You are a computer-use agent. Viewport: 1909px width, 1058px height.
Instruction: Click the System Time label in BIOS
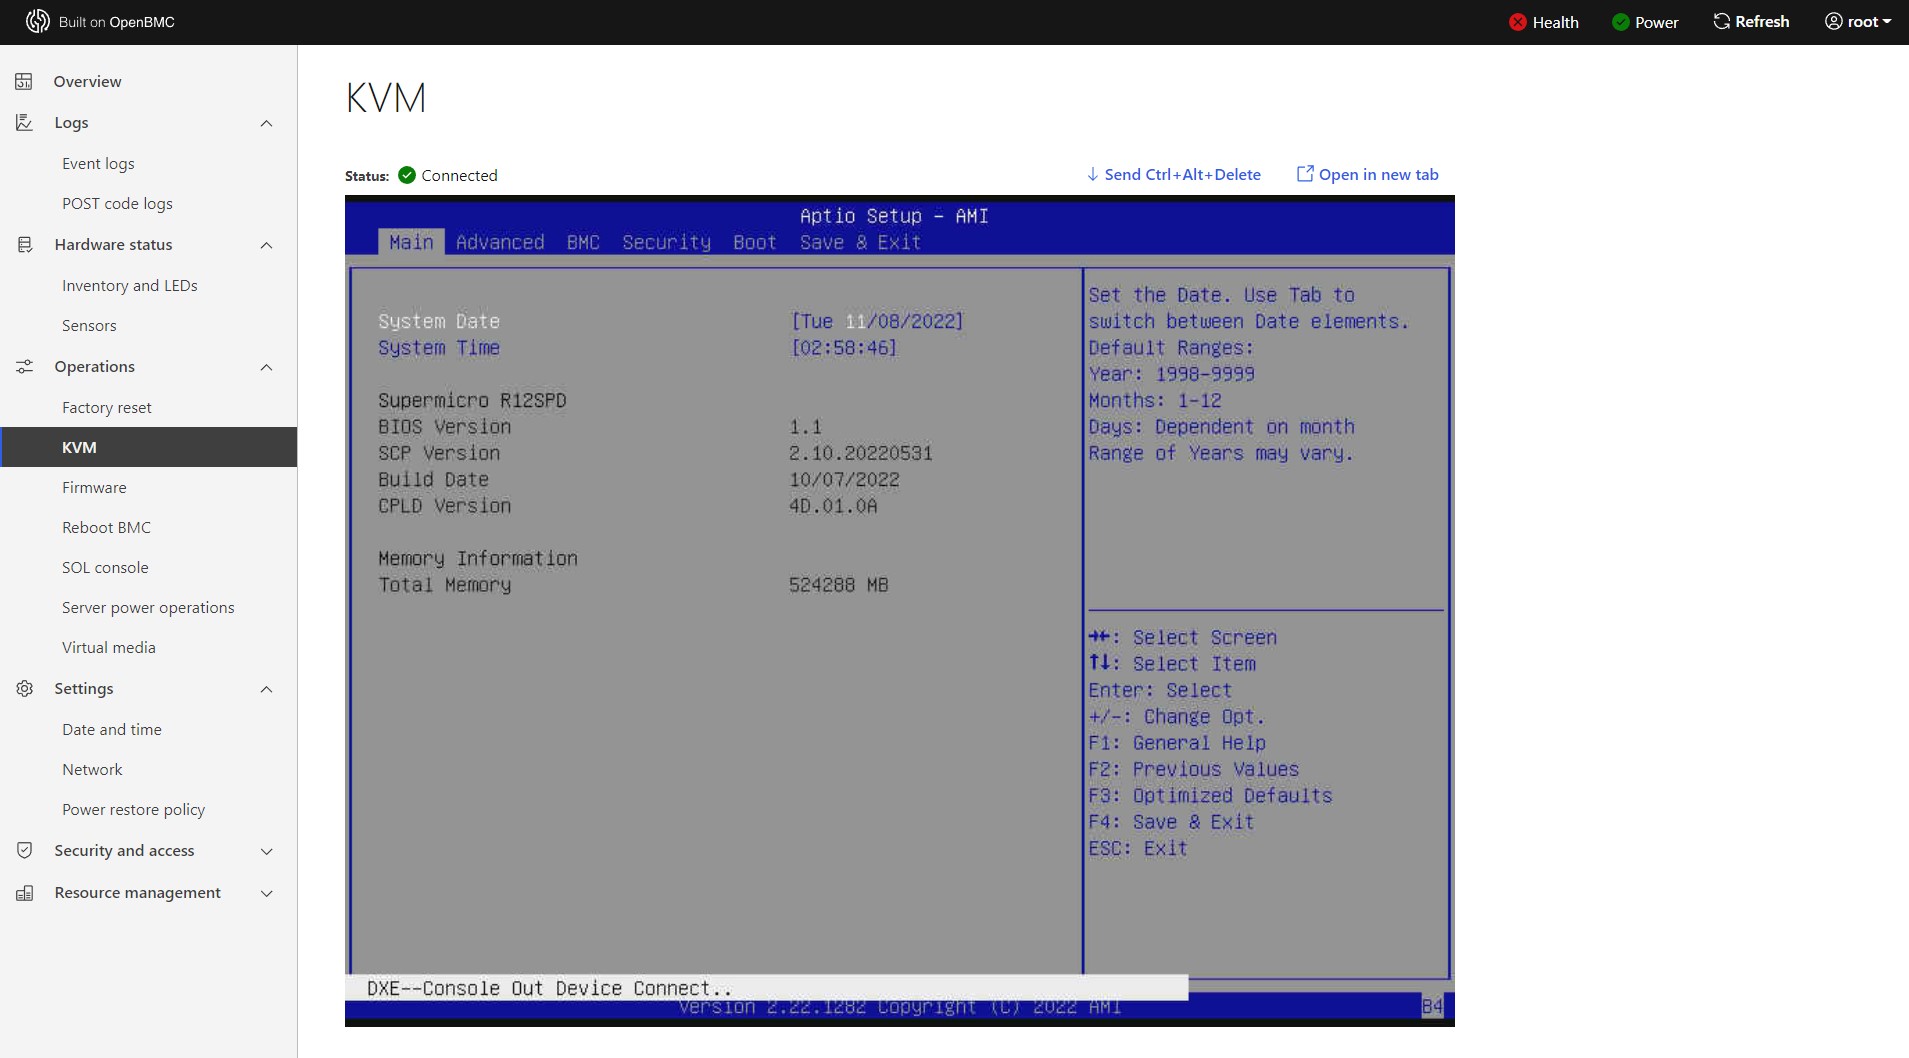point(439,347)
